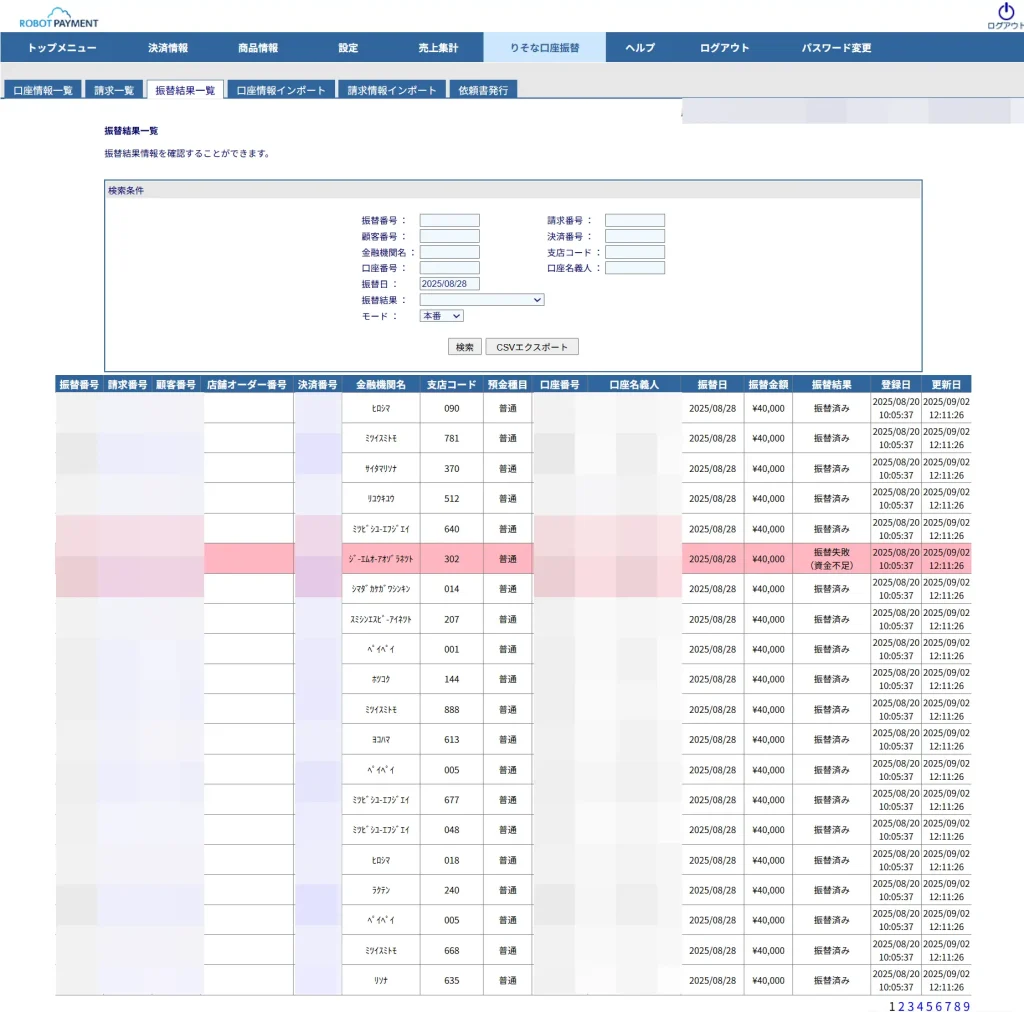Viewport: 1024px width, 1012px height.
Task: Click the 振替金額 column header
Action: click(x=768, y=384)
